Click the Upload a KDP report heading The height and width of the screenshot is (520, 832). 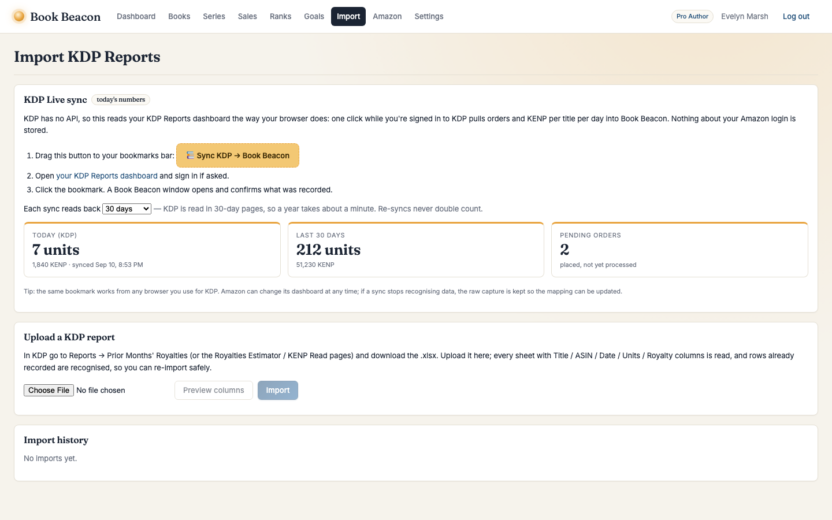(69, 337)
